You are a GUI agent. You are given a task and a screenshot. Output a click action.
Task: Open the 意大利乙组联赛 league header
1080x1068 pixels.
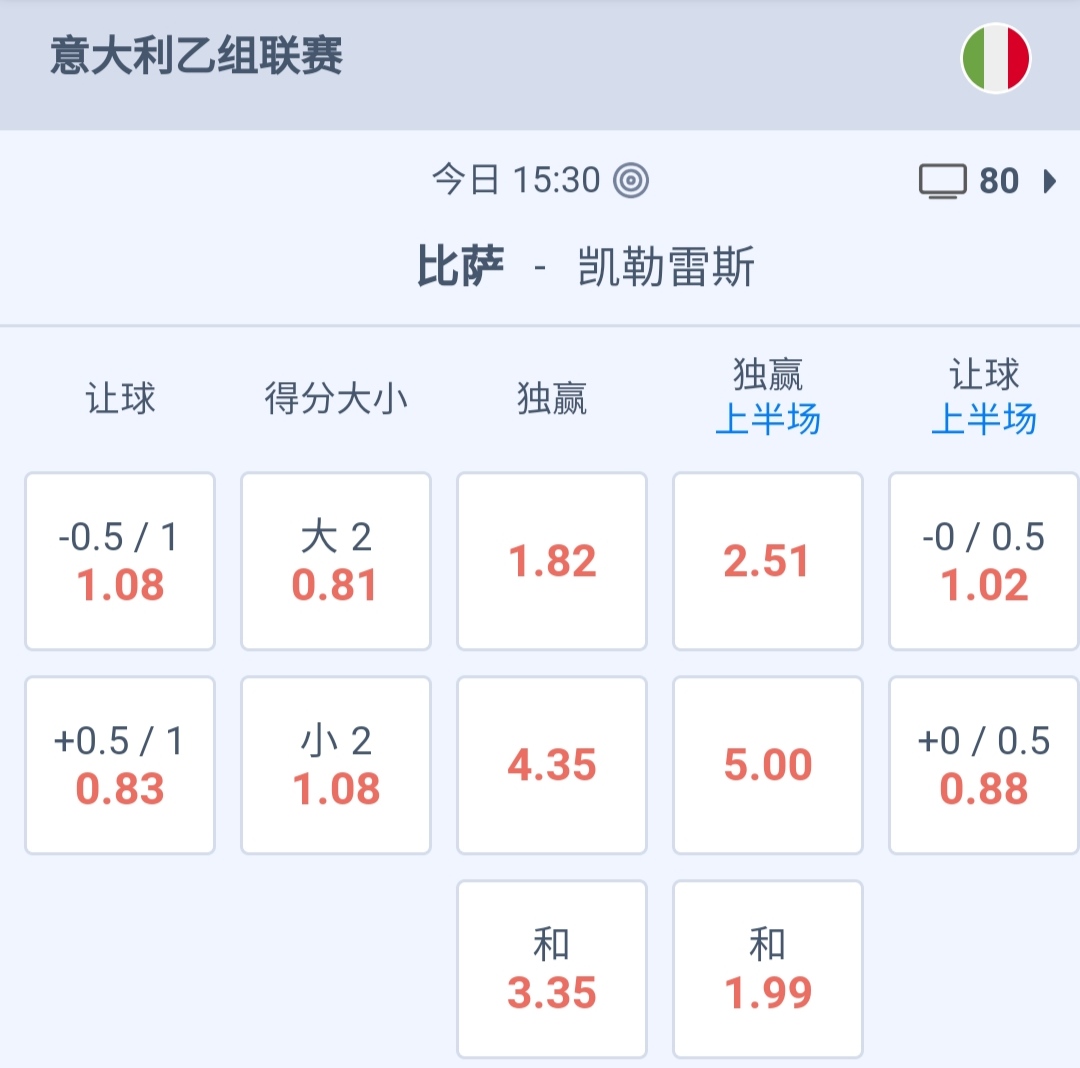[197, 56]
